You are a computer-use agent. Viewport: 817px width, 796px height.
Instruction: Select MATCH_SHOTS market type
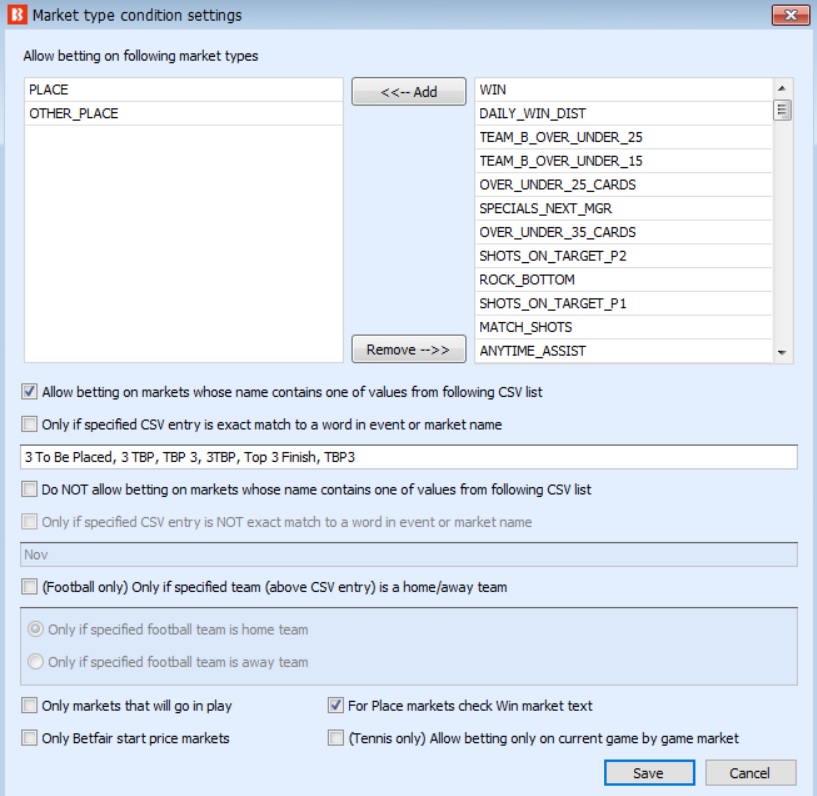[x=623, y=327]
